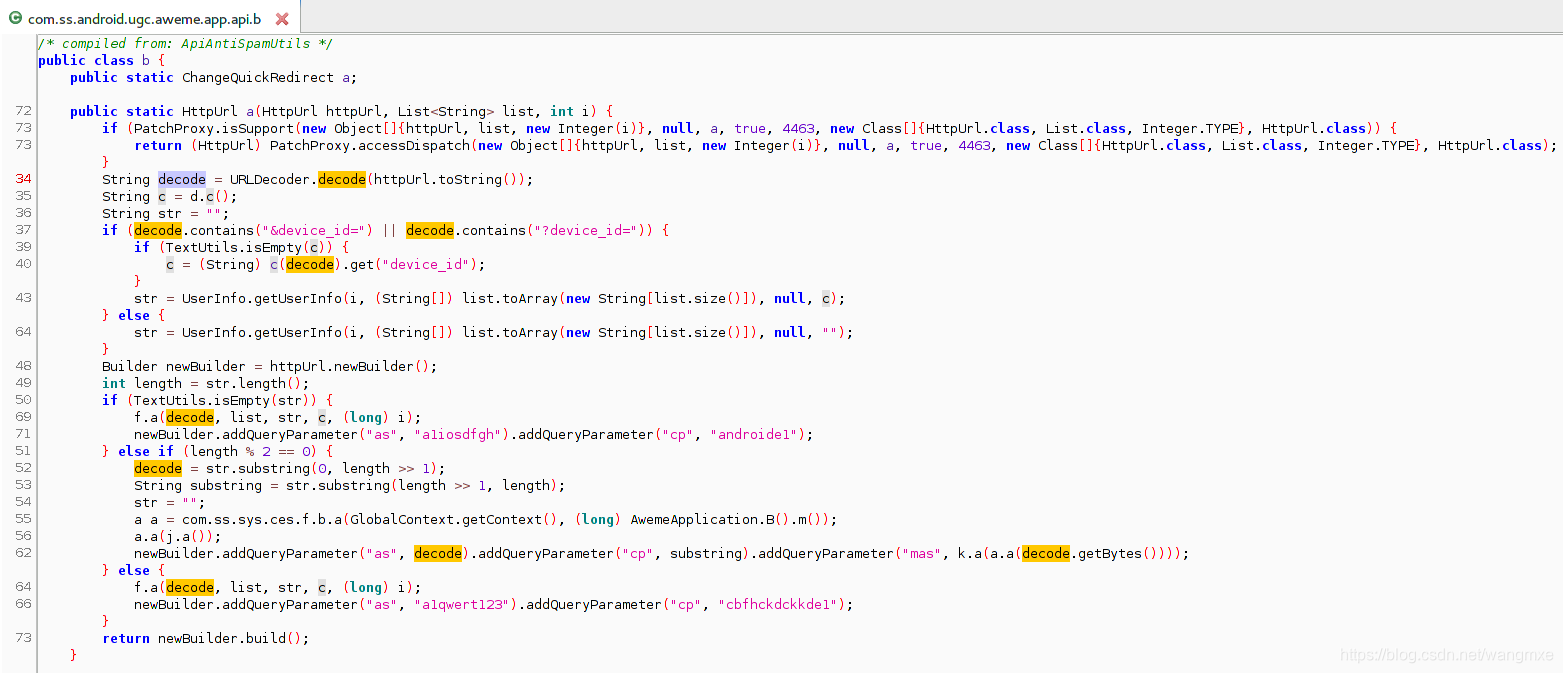Image resolution: width=1563 pixels, height=673 pixels.
Task: Click line number 48 in the gutter
Action: (x=25, y=366)
